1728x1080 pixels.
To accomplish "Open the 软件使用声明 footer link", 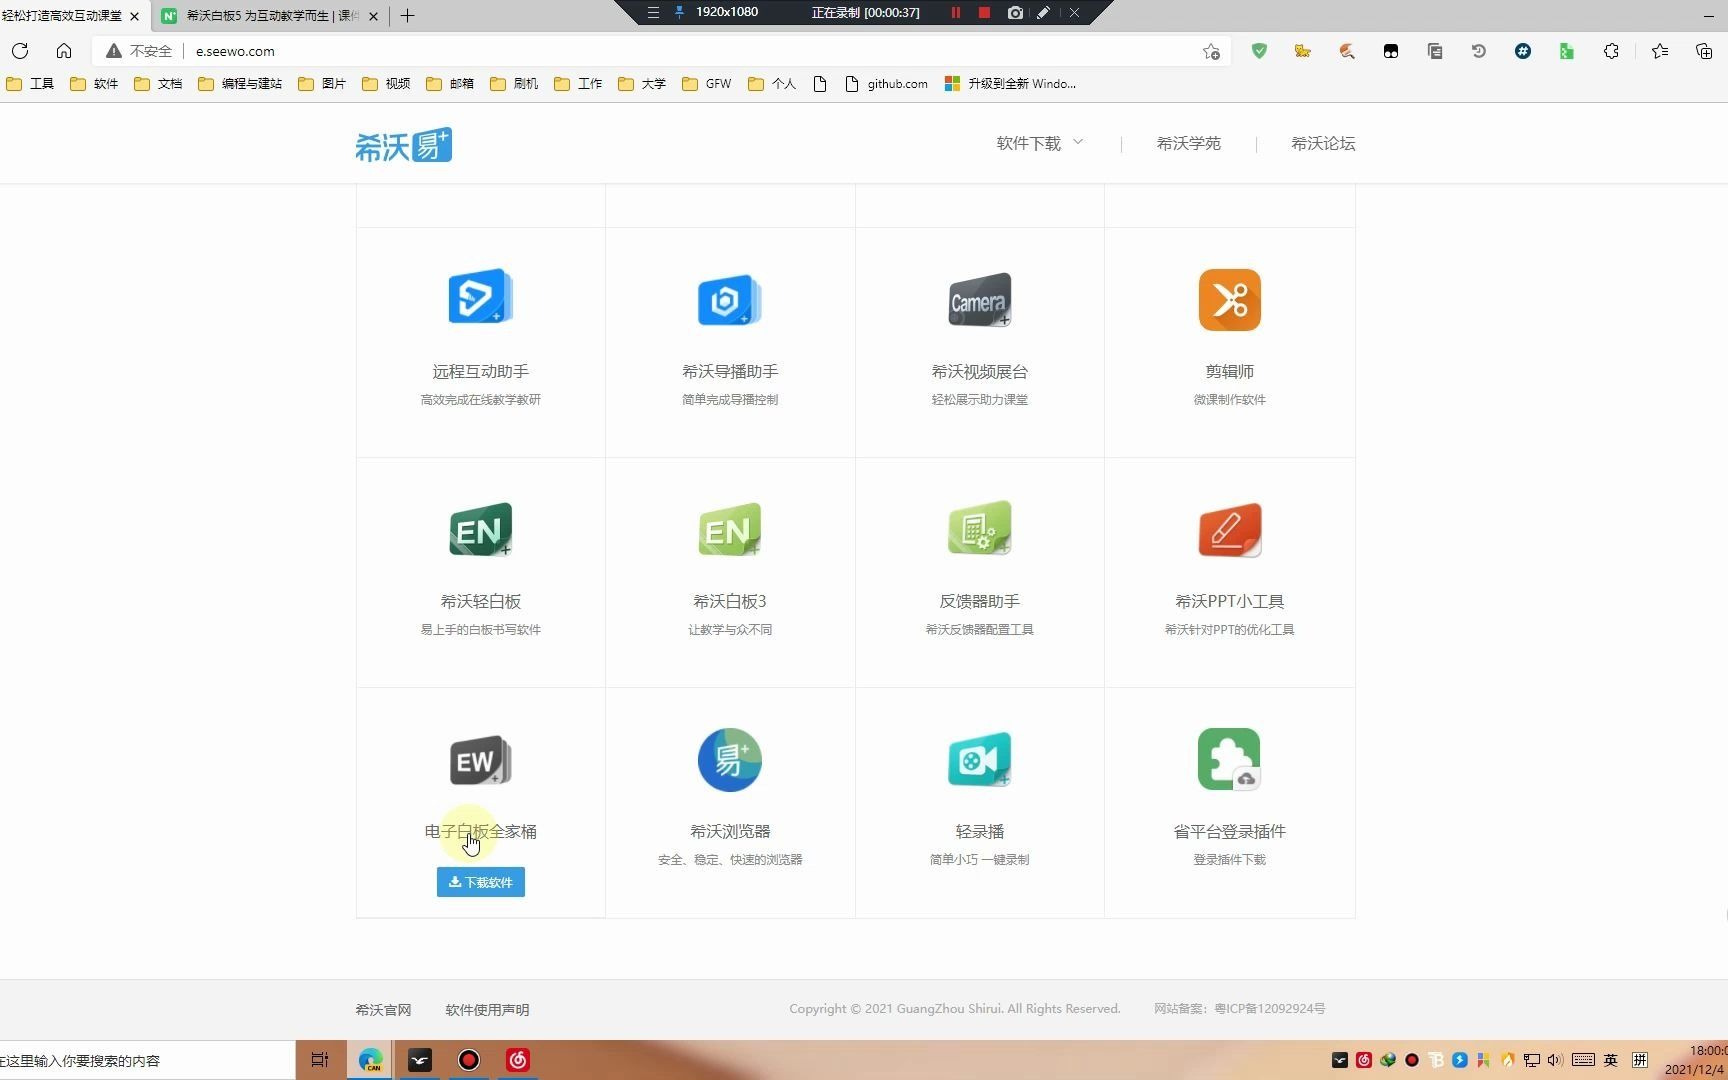I will [487, 1010].
